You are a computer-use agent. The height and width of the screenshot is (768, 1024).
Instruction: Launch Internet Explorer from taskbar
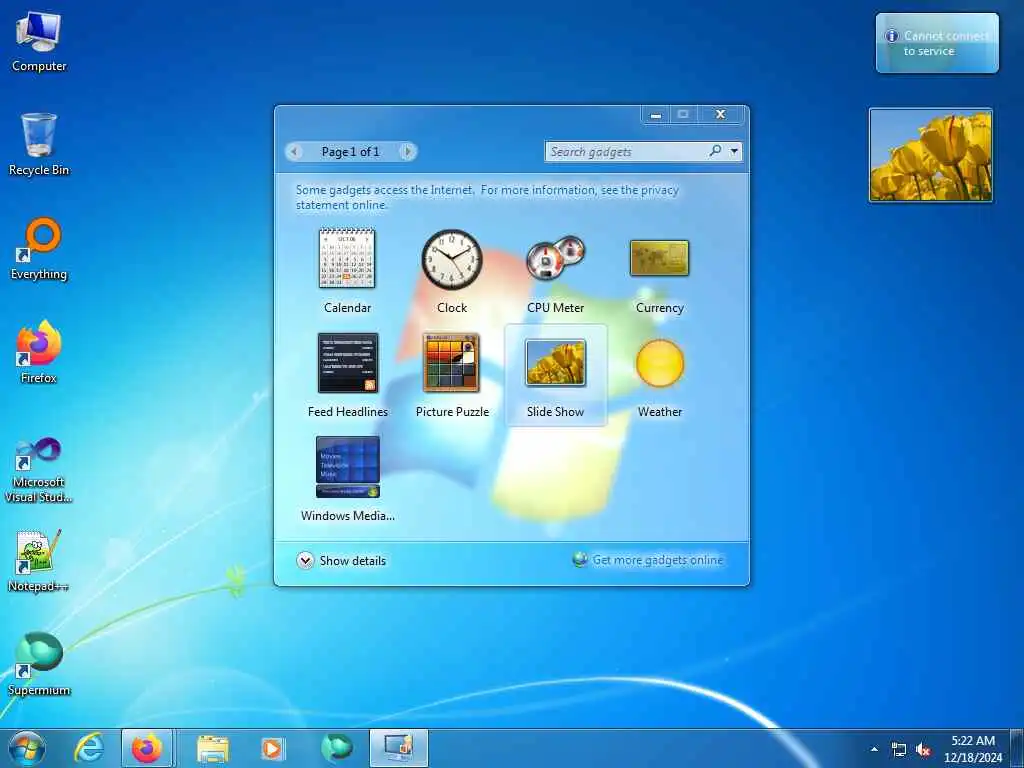click(89, 748)
